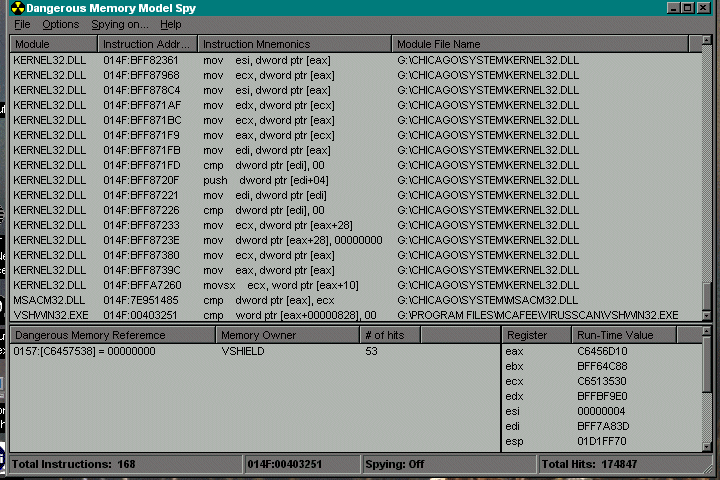
Task: Click the 014F:00403251 status bar panel
Action: [302, 464]
